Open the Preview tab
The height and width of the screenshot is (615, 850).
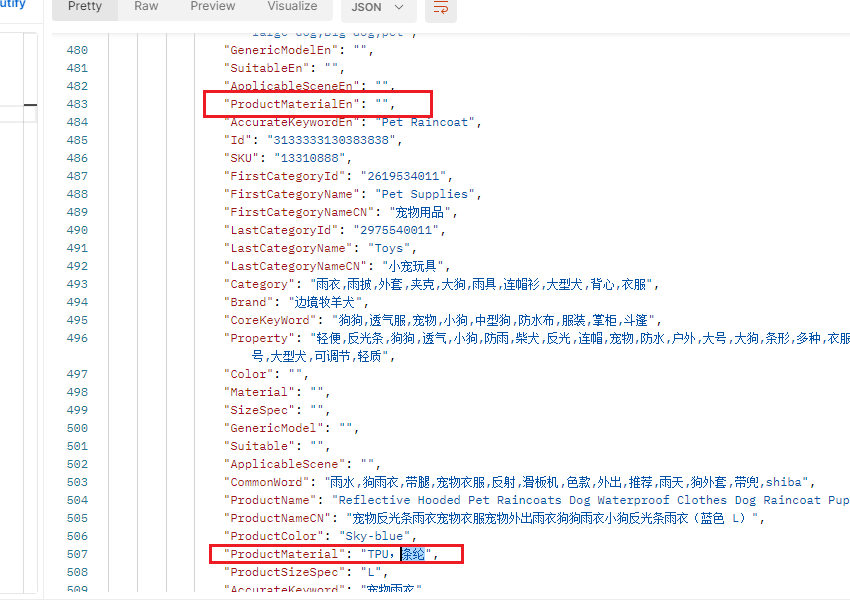(212, 7)
